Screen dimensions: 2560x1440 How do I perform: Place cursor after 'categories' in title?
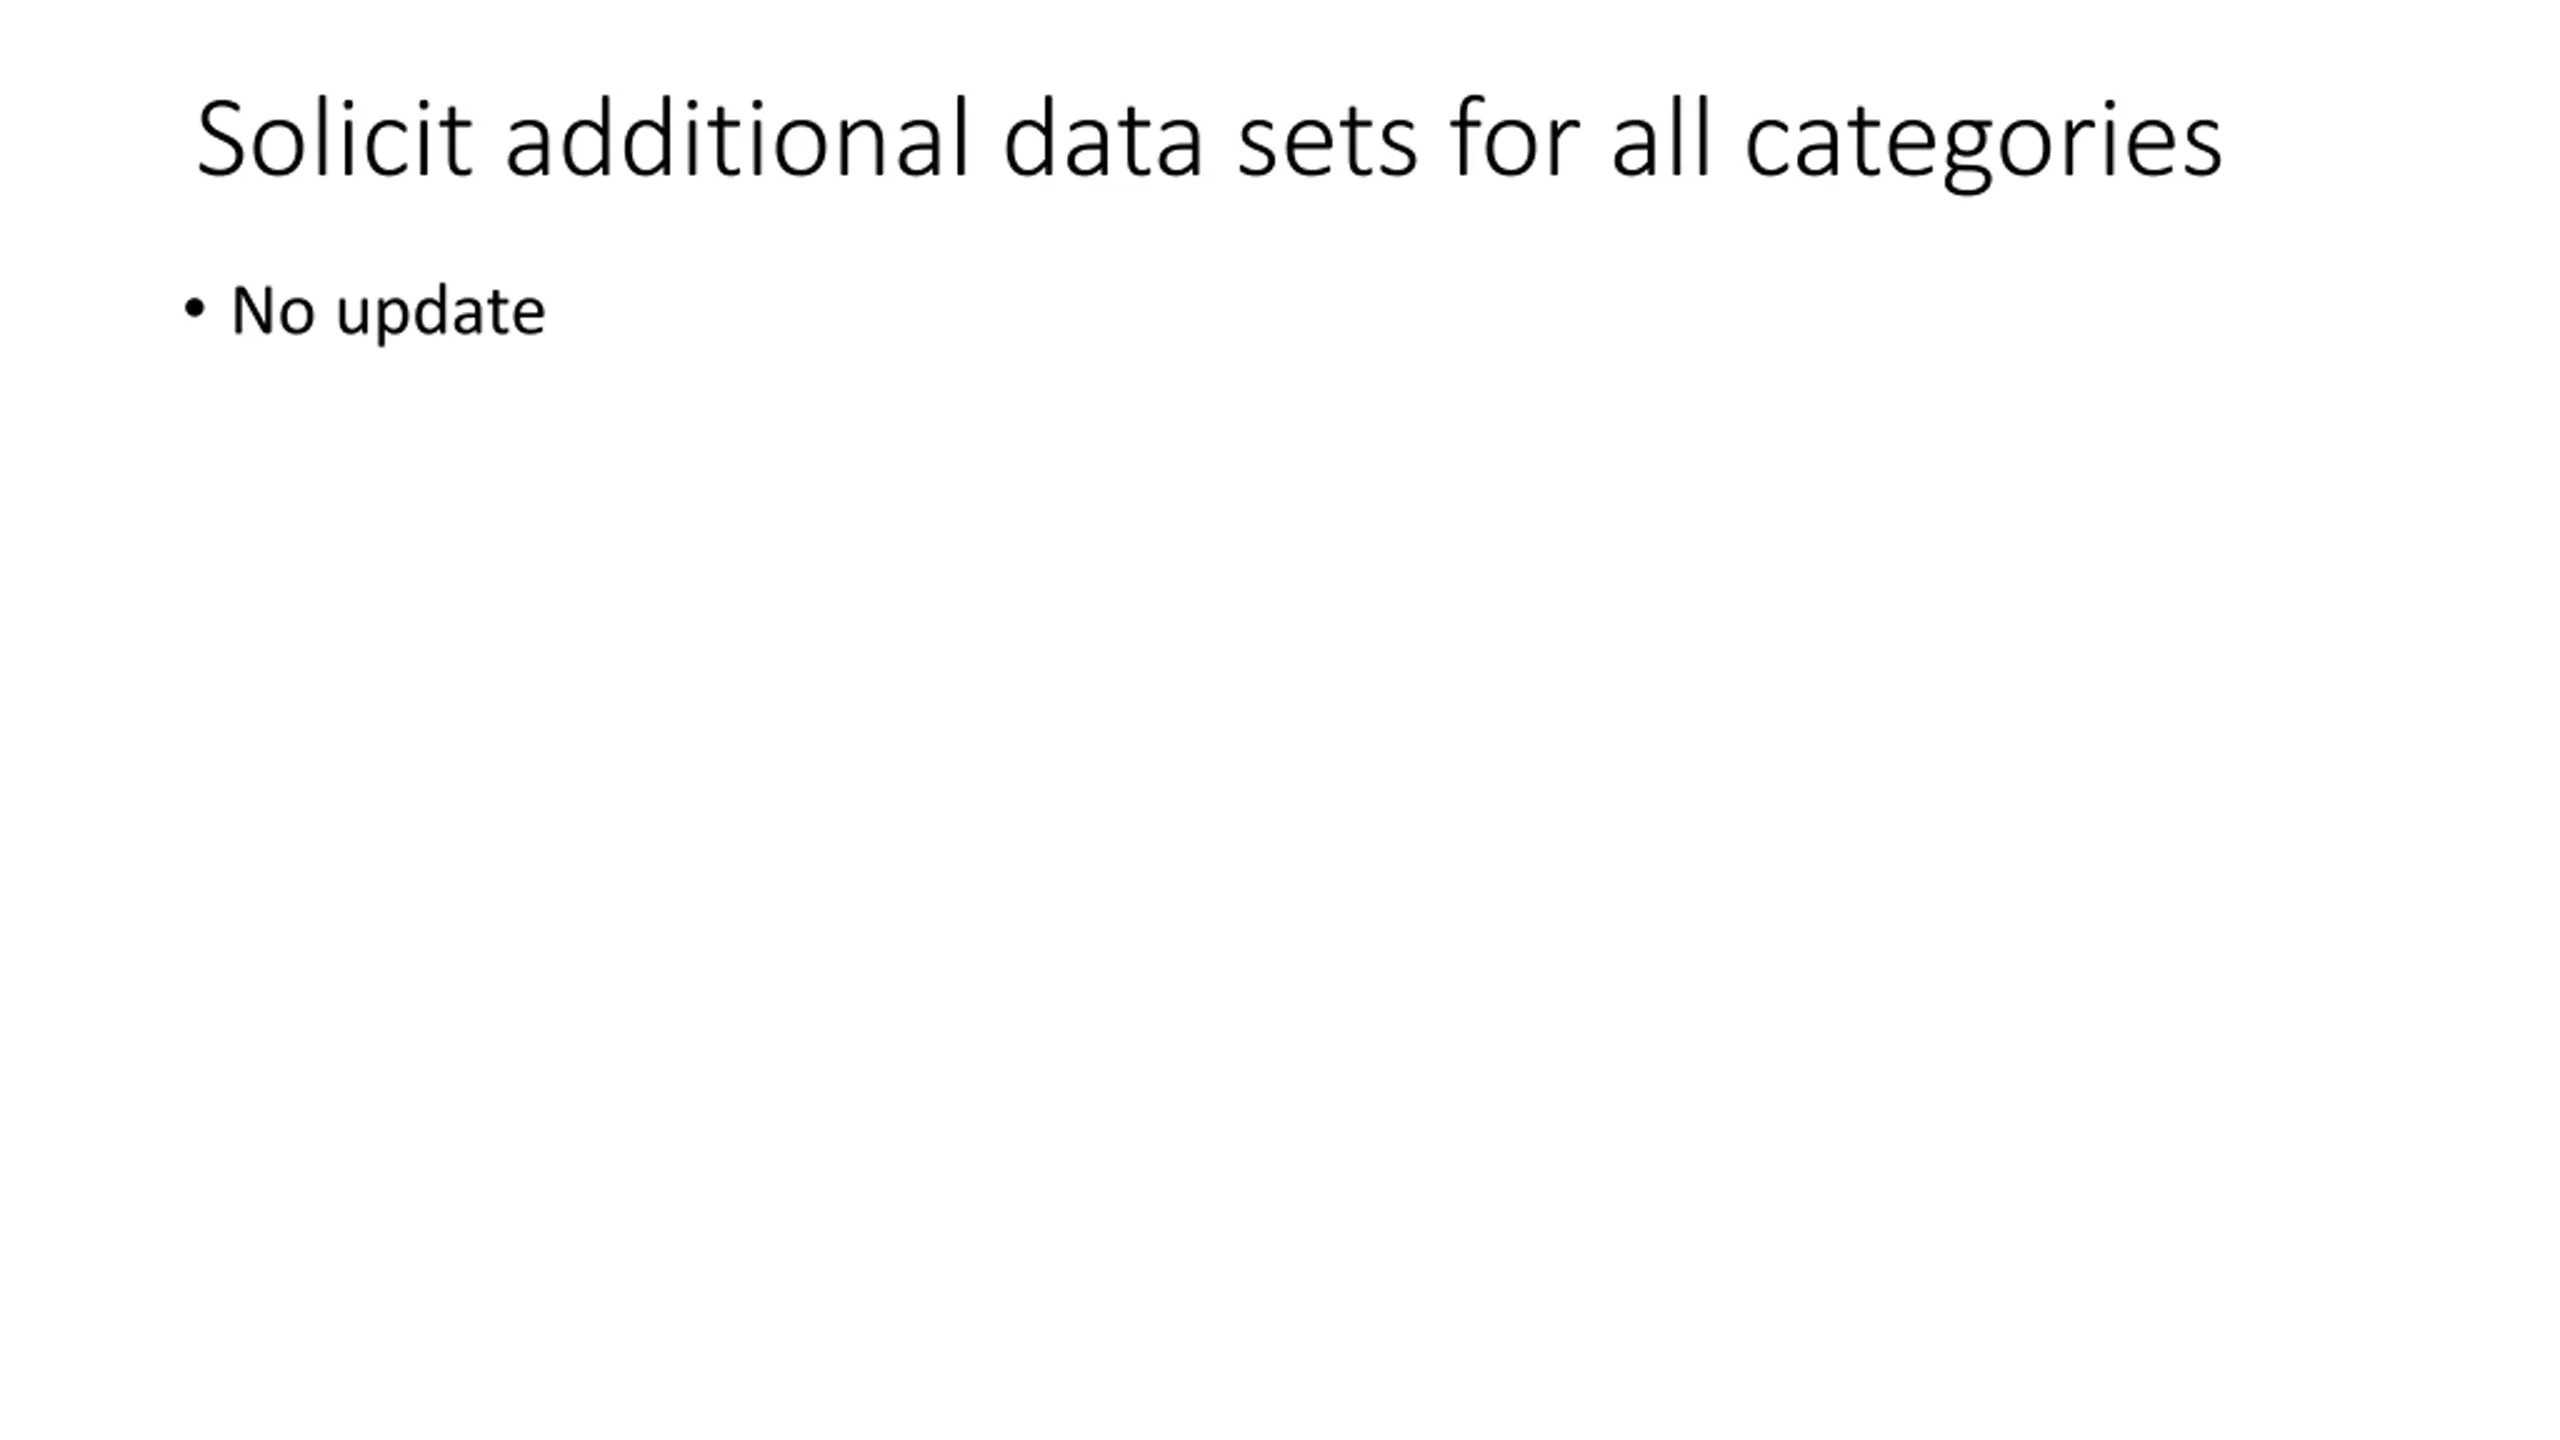[x=2226, y=140]
